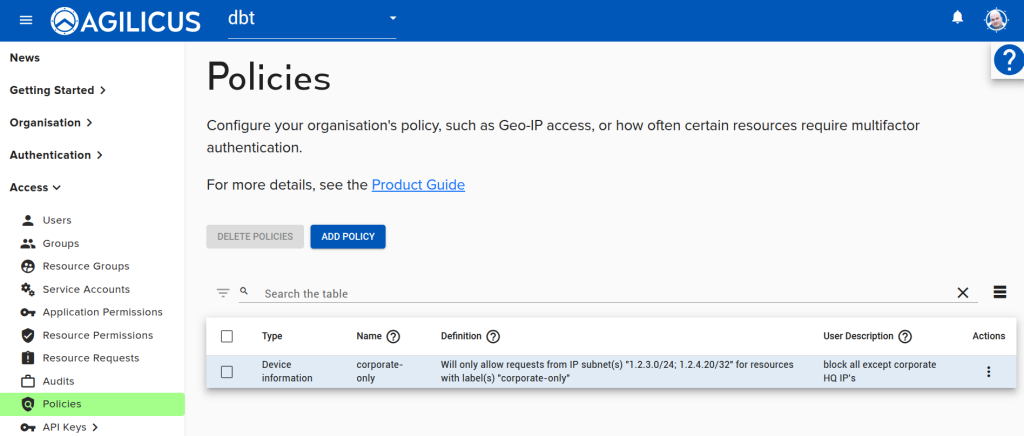This screenshot has width=1024, height=436.
Task: Open Audits in the sidebar
Action: [x=58, y=381]
